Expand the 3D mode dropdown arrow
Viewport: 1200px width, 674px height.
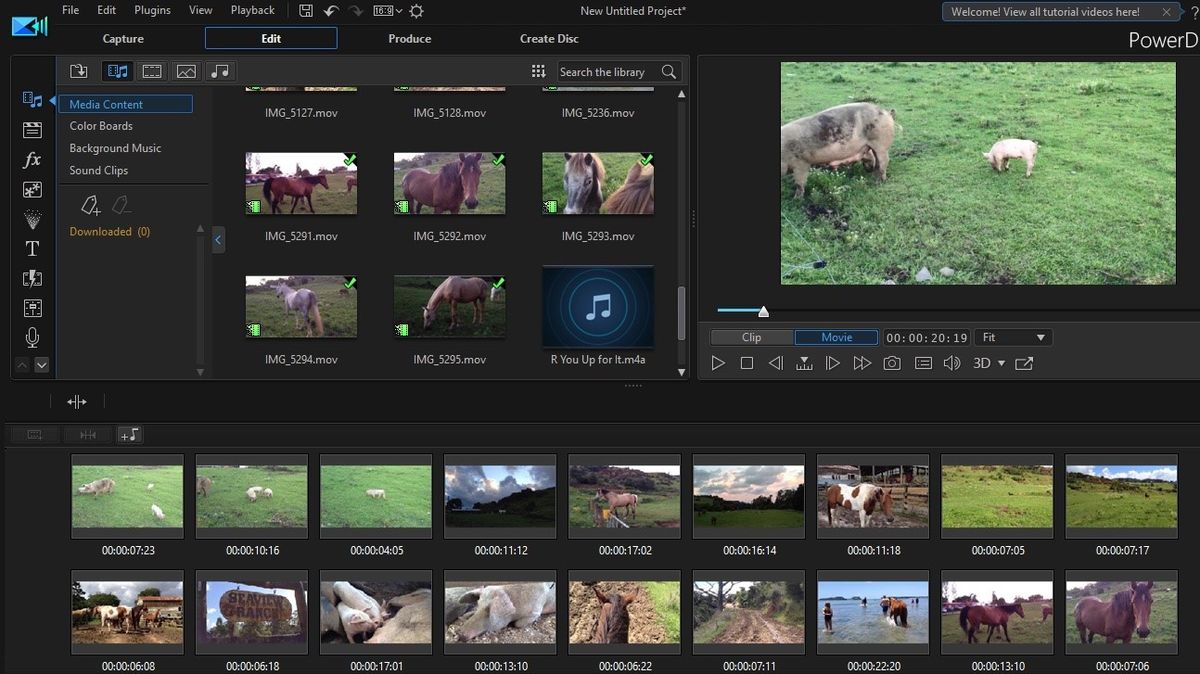tap(1001, 364)
